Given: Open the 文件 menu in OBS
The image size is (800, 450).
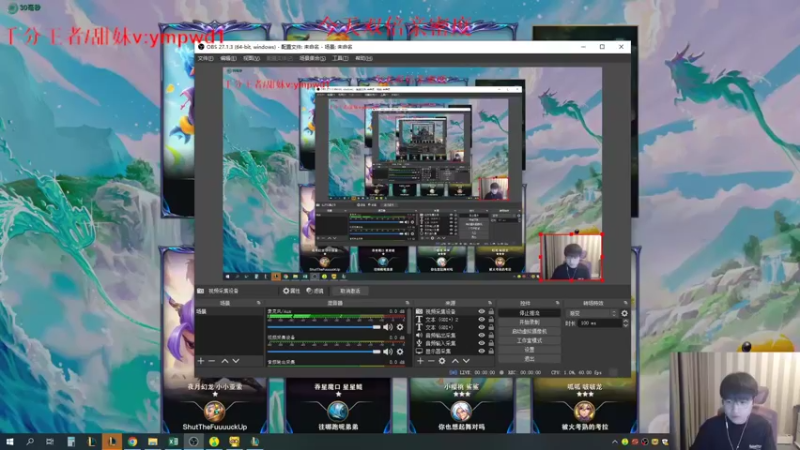Looking at the screenshot, I should point(205,59).
